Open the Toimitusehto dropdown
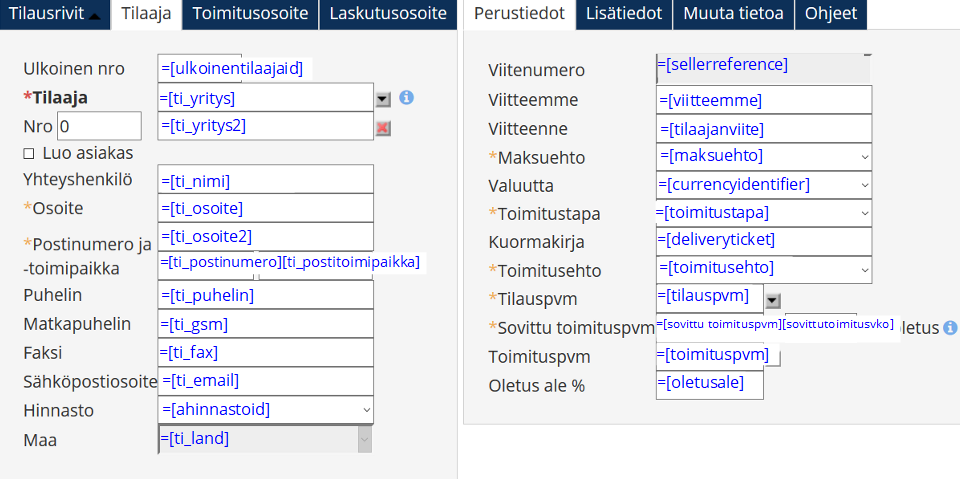 coord(864,270)
